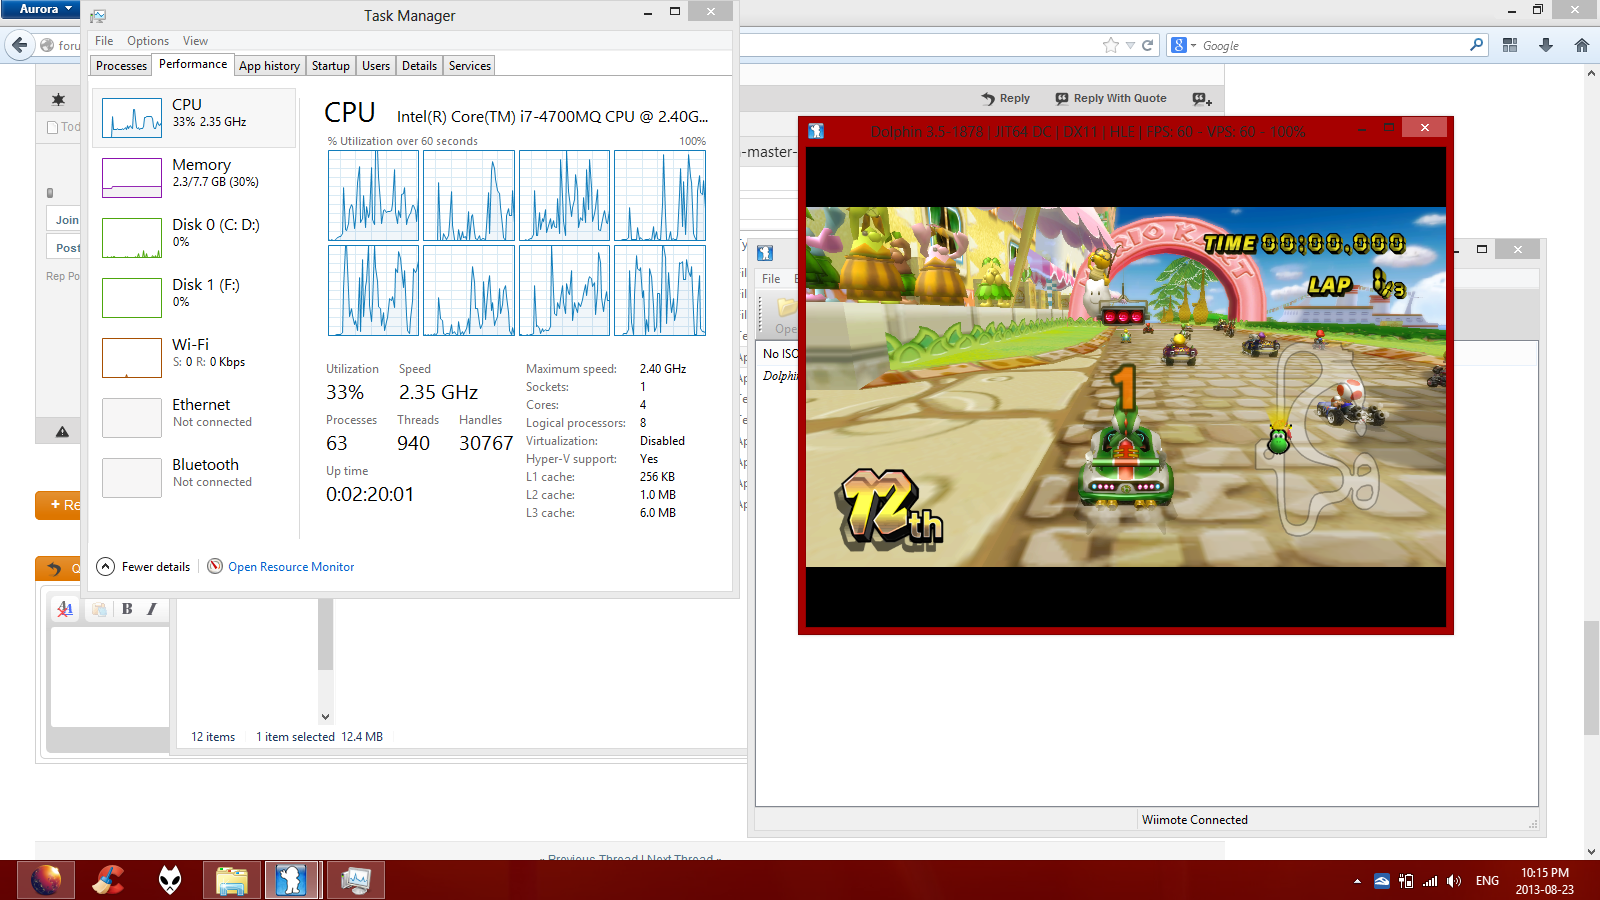This screenshot has width=1600, height=900.
Task: Select Disk 0 (C: D:) entry
Action: [x=194, y=237]
